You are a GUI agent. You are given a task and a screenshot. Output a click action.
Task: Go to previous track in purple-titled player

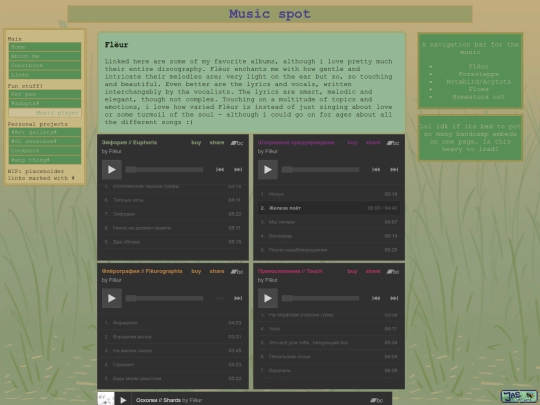[x=376, y=169]
